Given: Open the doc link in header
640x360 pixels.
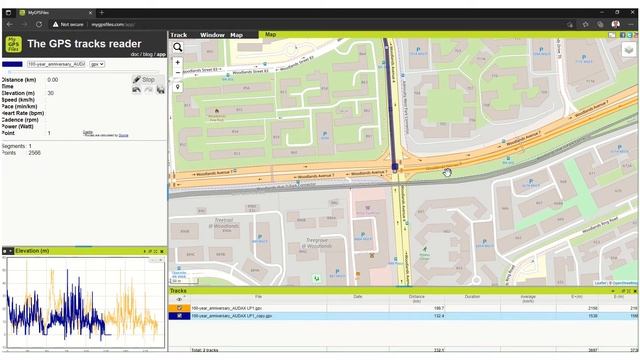Looking at the screenshot, I should coord(135,54).
